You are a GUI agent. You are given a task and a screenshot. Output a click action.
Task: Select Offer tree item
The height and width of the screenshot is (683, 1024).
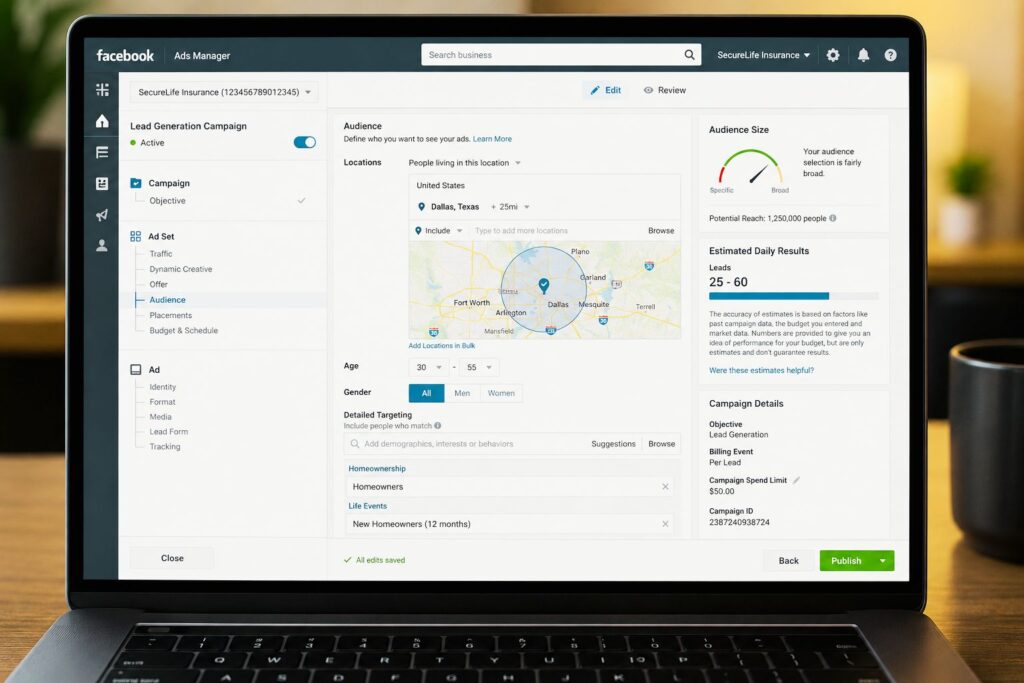[158, 284]
